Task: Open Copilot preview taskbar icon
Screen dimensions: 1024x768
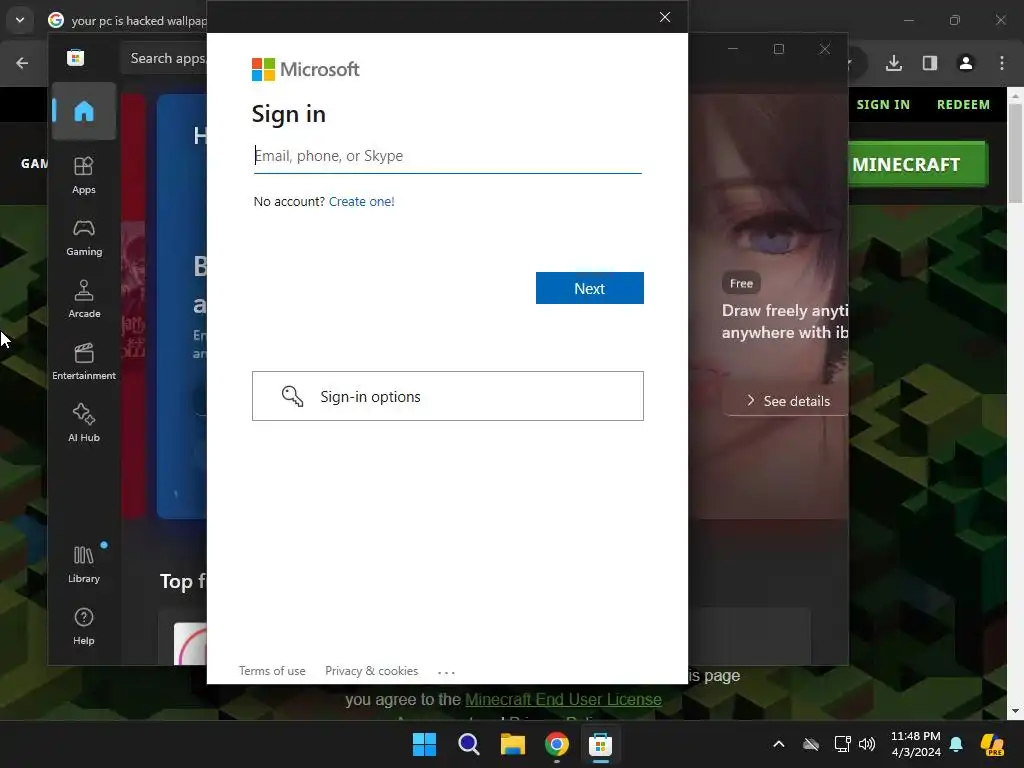Action: tap(992, 744)
